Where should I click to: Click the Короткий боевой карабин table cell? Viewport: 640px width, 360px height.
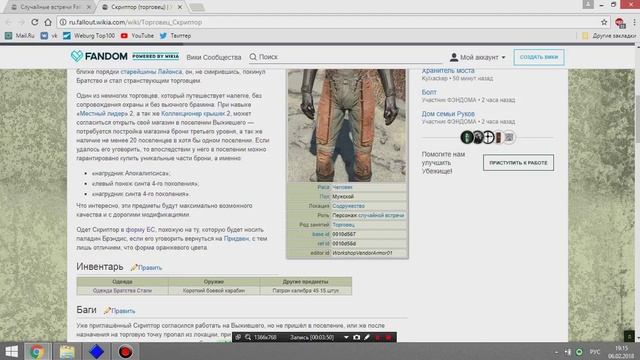point(214,291)
